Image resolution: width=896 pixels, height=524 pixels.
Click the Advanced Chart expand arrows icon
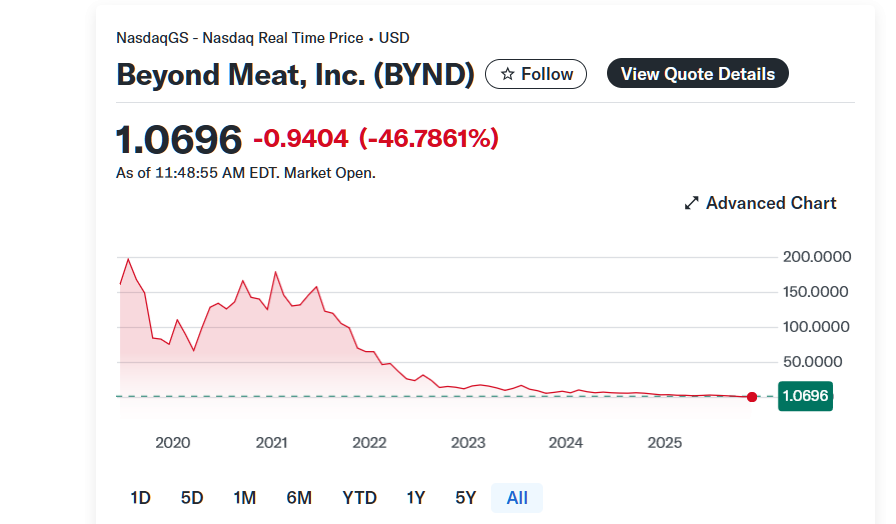point(691,203)
